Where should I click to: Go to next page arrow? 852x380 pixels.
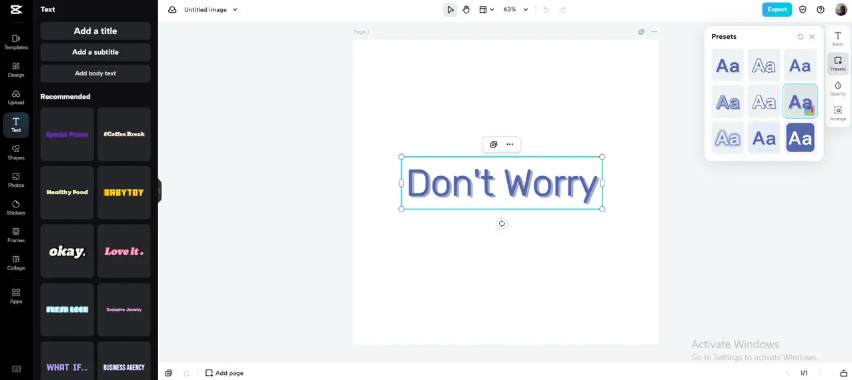(x=821, y=373)
